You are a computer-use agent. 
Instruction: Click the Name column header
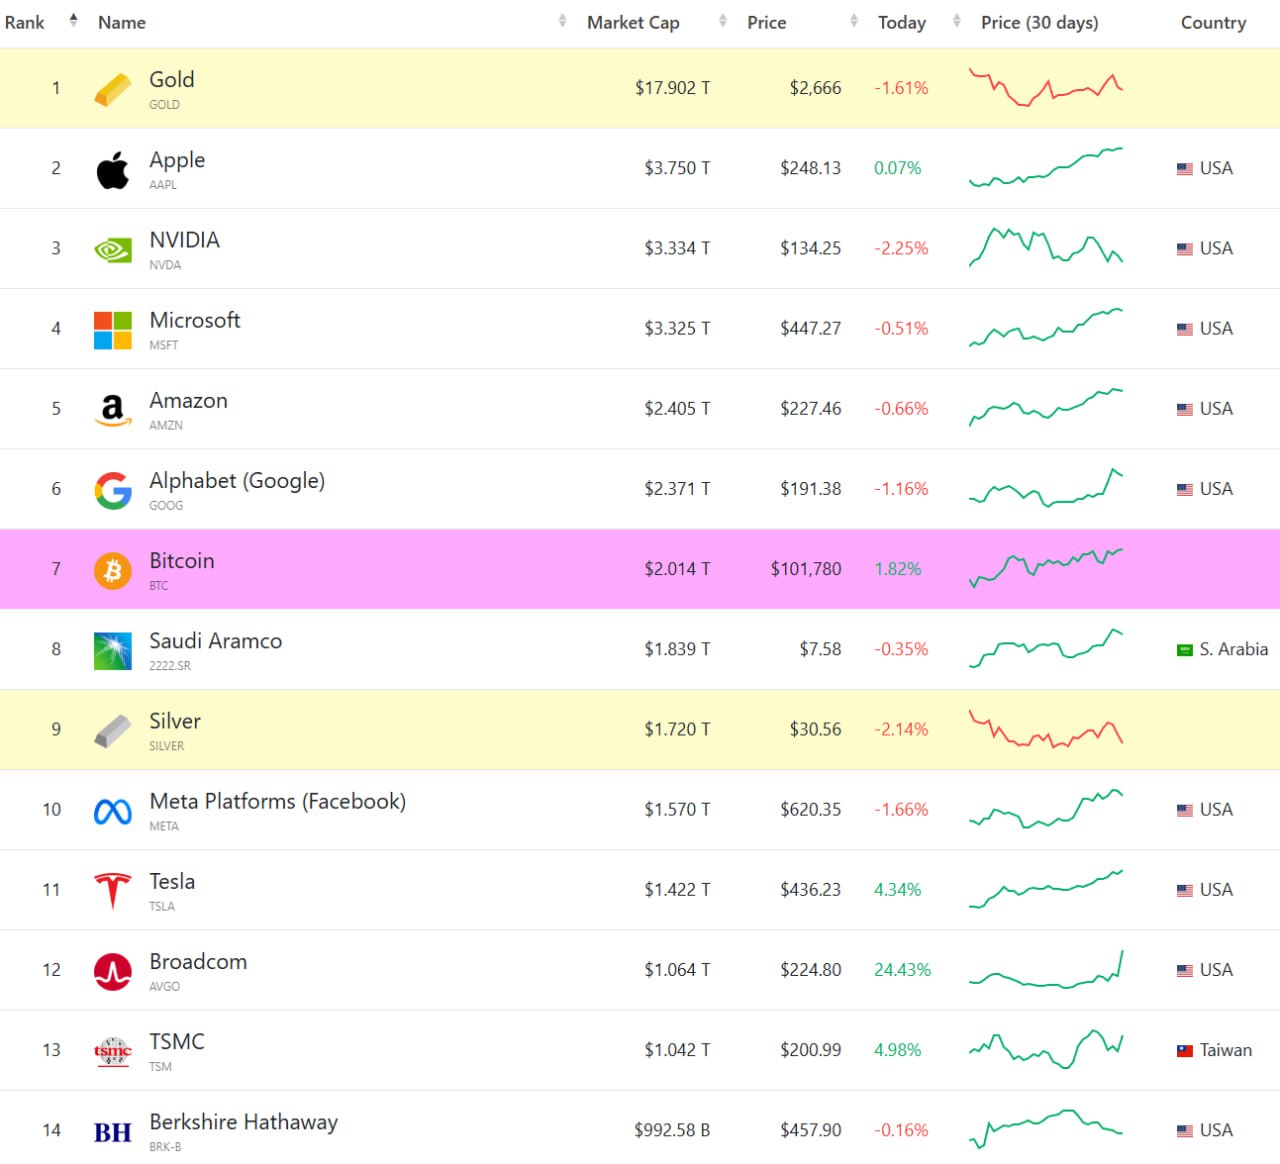(x=122, y=22)
